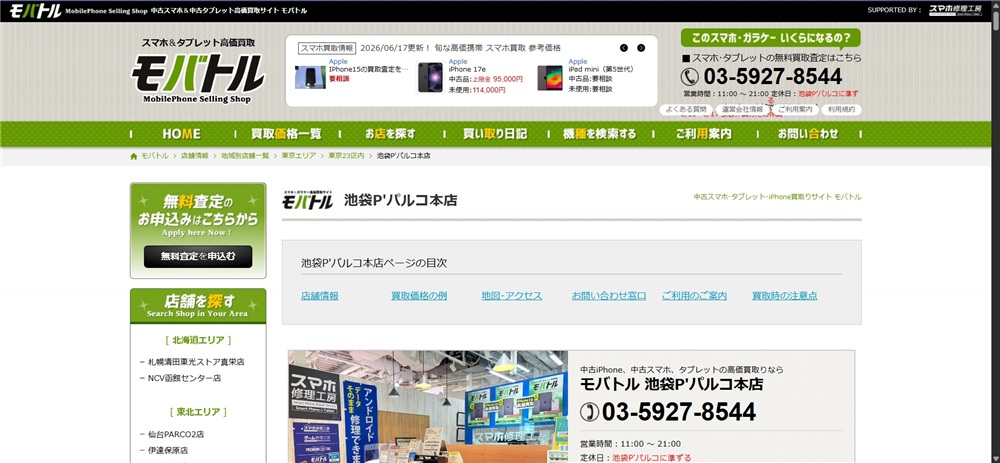1000x463 pixels.
Task: Click the large モバトル MobilePhone Selling Shop logo
Action: coord(198,78)
